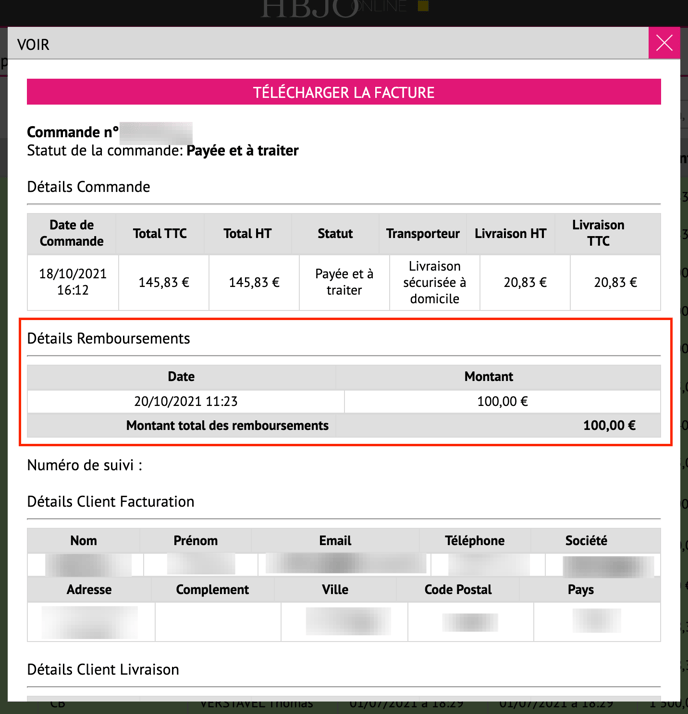The width and height of the screenshot is (688, 714).
Task: Select the Montant header in refunds table
Action: tap(489, 377)
